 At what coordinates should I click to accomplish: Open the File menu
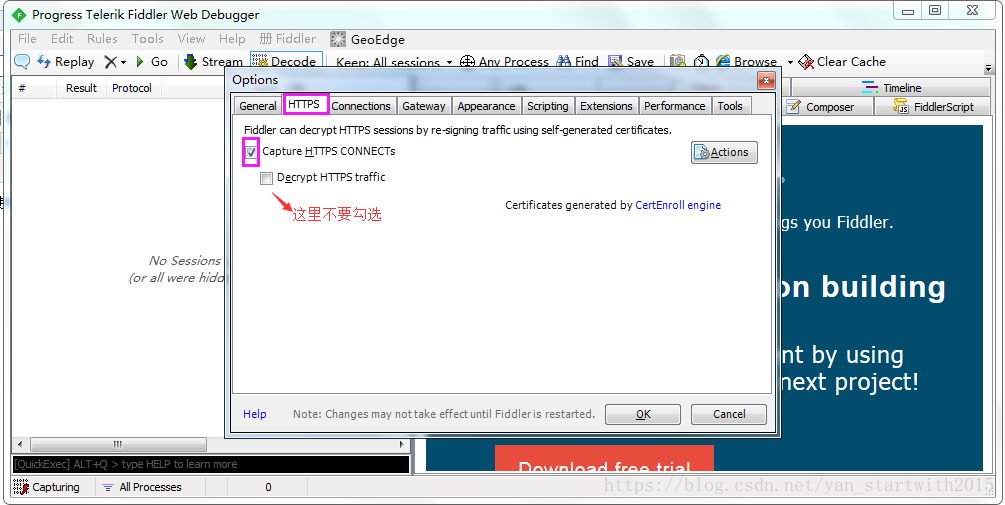[x=27, y=38]
